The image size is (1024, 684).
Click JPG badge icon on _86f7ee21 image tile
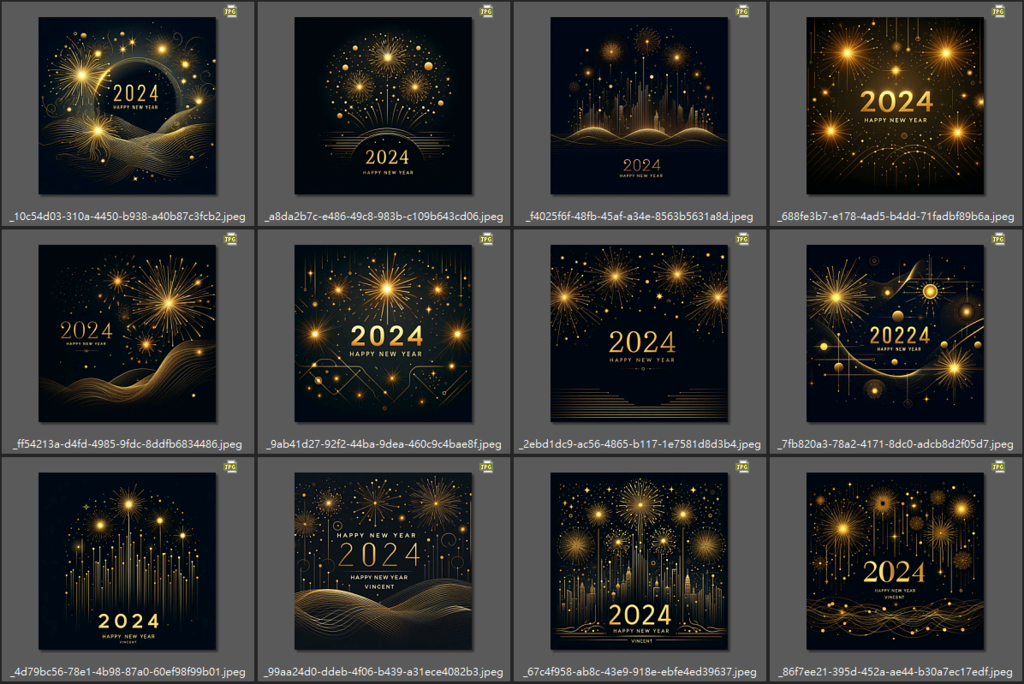click(999, 468)
